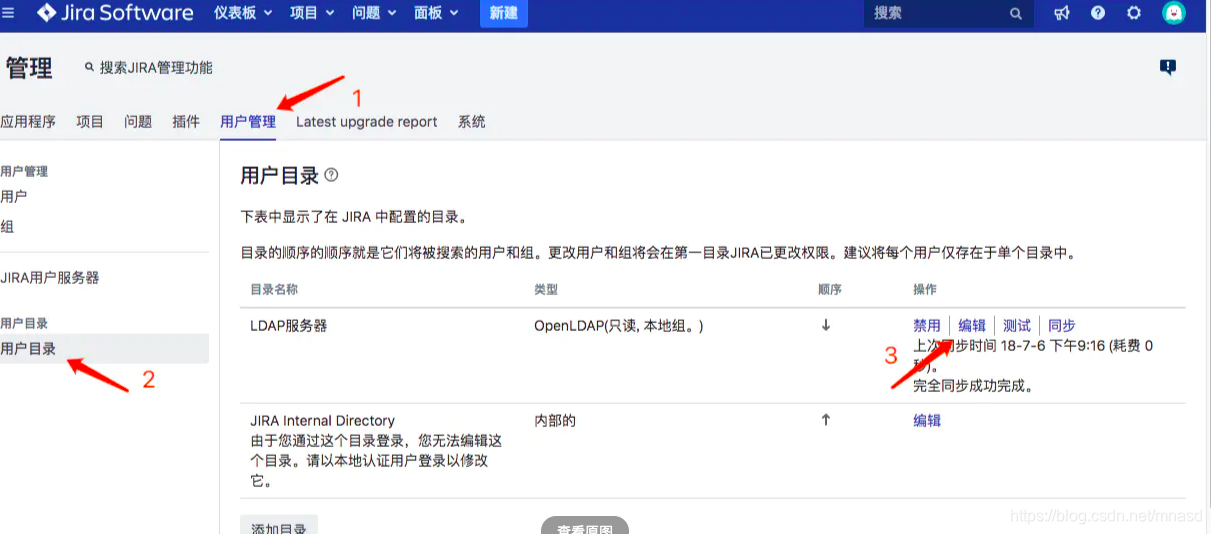Click the 添加目录 button
The width and height of the screenshot is (1211, 534).
point(279,526)
